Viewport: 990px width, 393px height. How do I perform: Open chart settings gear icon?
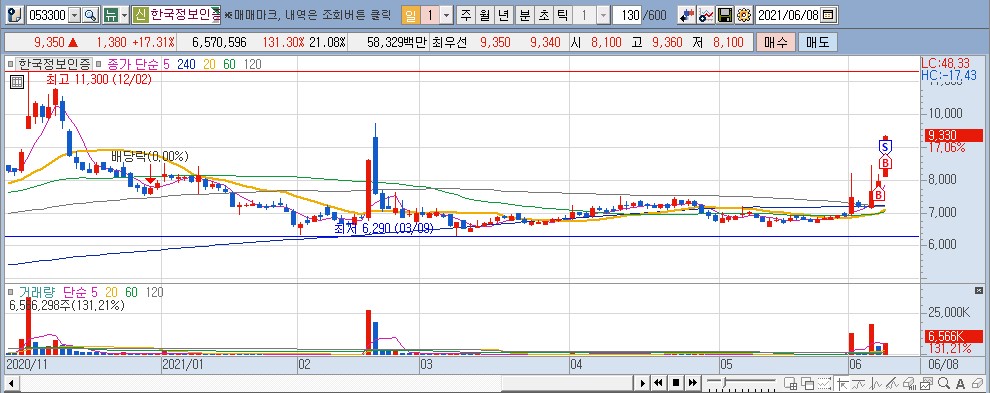point(743,15)
